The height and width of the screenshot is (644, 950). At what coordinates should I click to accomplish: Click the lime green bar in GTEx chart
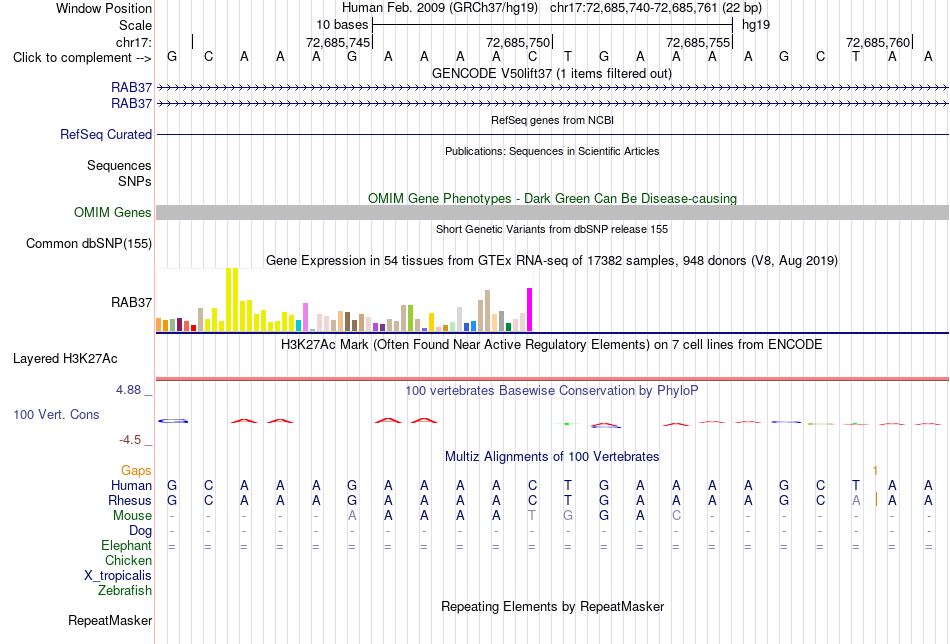pyautogui.click(x=410, y=319)
